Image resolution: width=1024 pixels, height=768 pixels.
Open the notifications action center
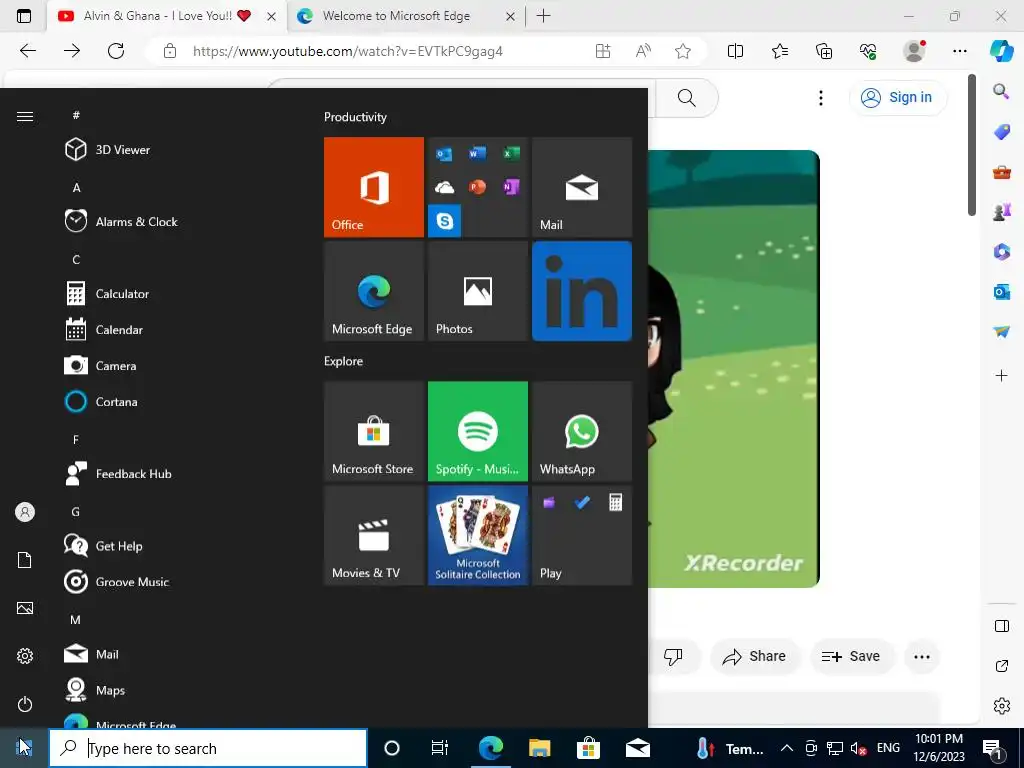[993, 748]
